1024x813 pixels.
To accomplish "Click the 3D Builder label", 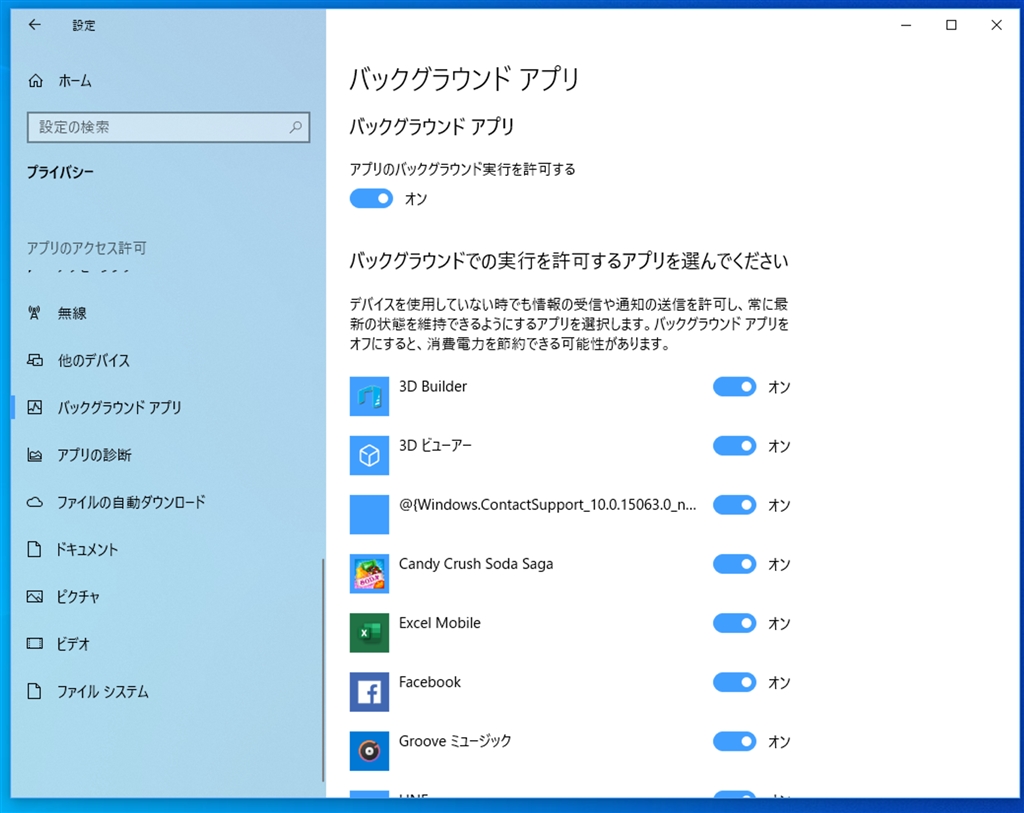I will pyautogui.click(x=432, y=386).
